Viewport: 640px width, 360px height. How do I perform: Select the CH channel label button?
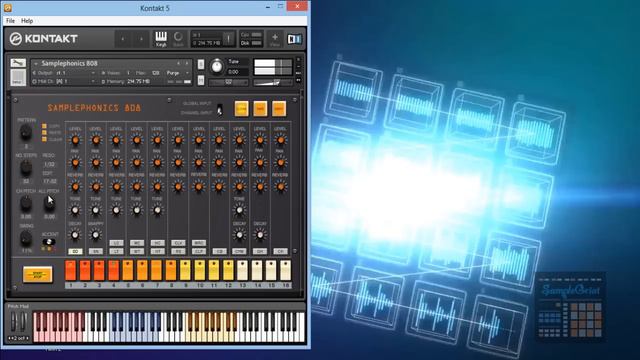(x=280, y=251)
